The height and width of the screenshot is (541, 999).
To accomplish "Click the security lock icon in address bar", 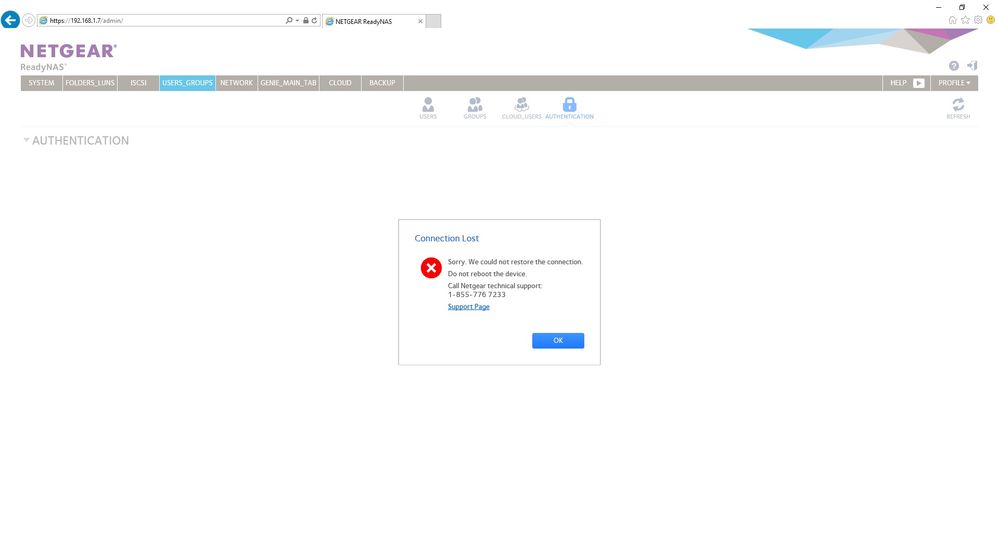I will click(306, 20).
